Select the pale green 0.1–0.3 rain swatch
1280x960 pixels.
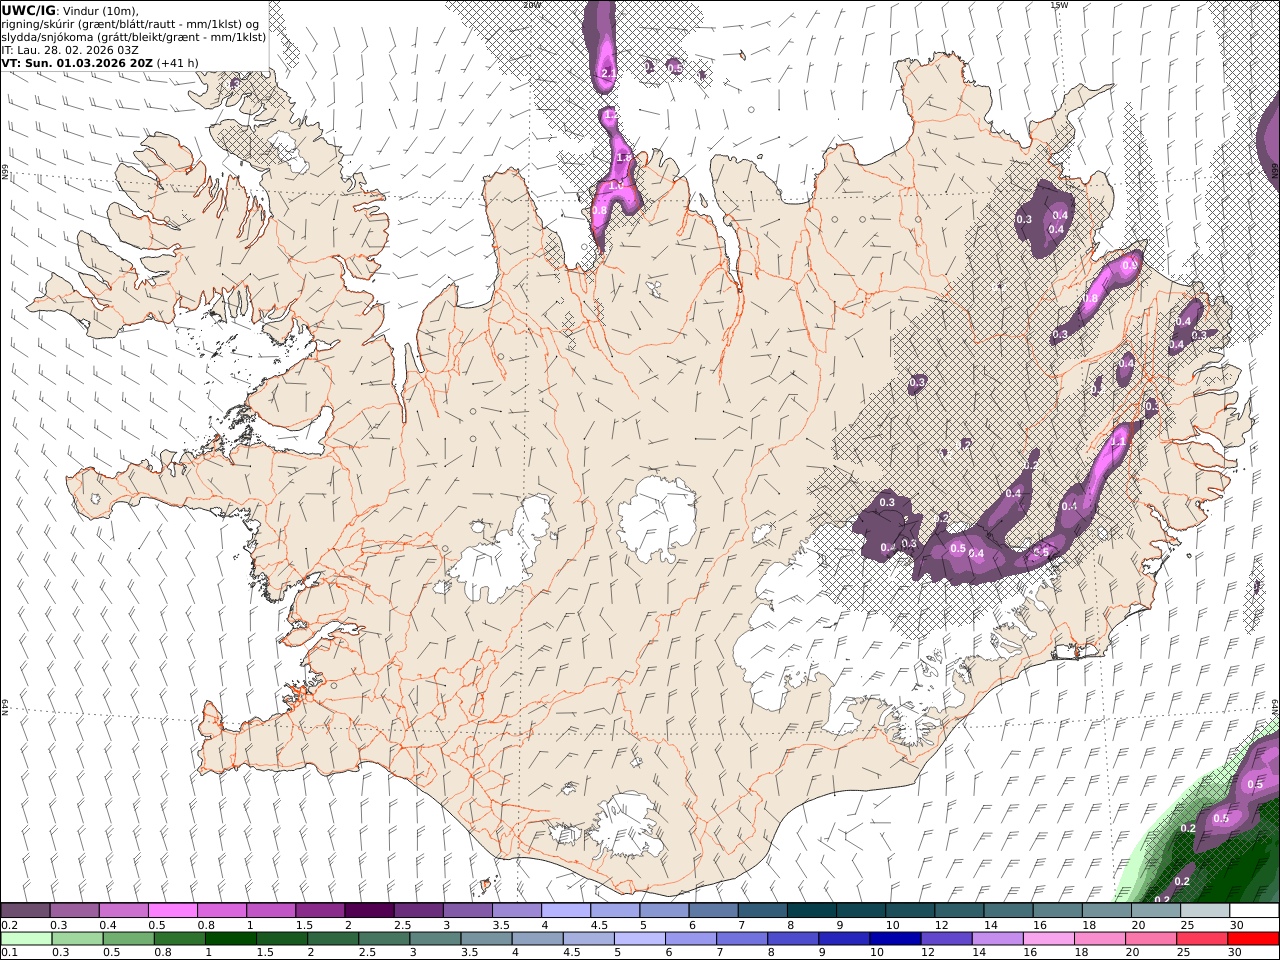[26, 939]
